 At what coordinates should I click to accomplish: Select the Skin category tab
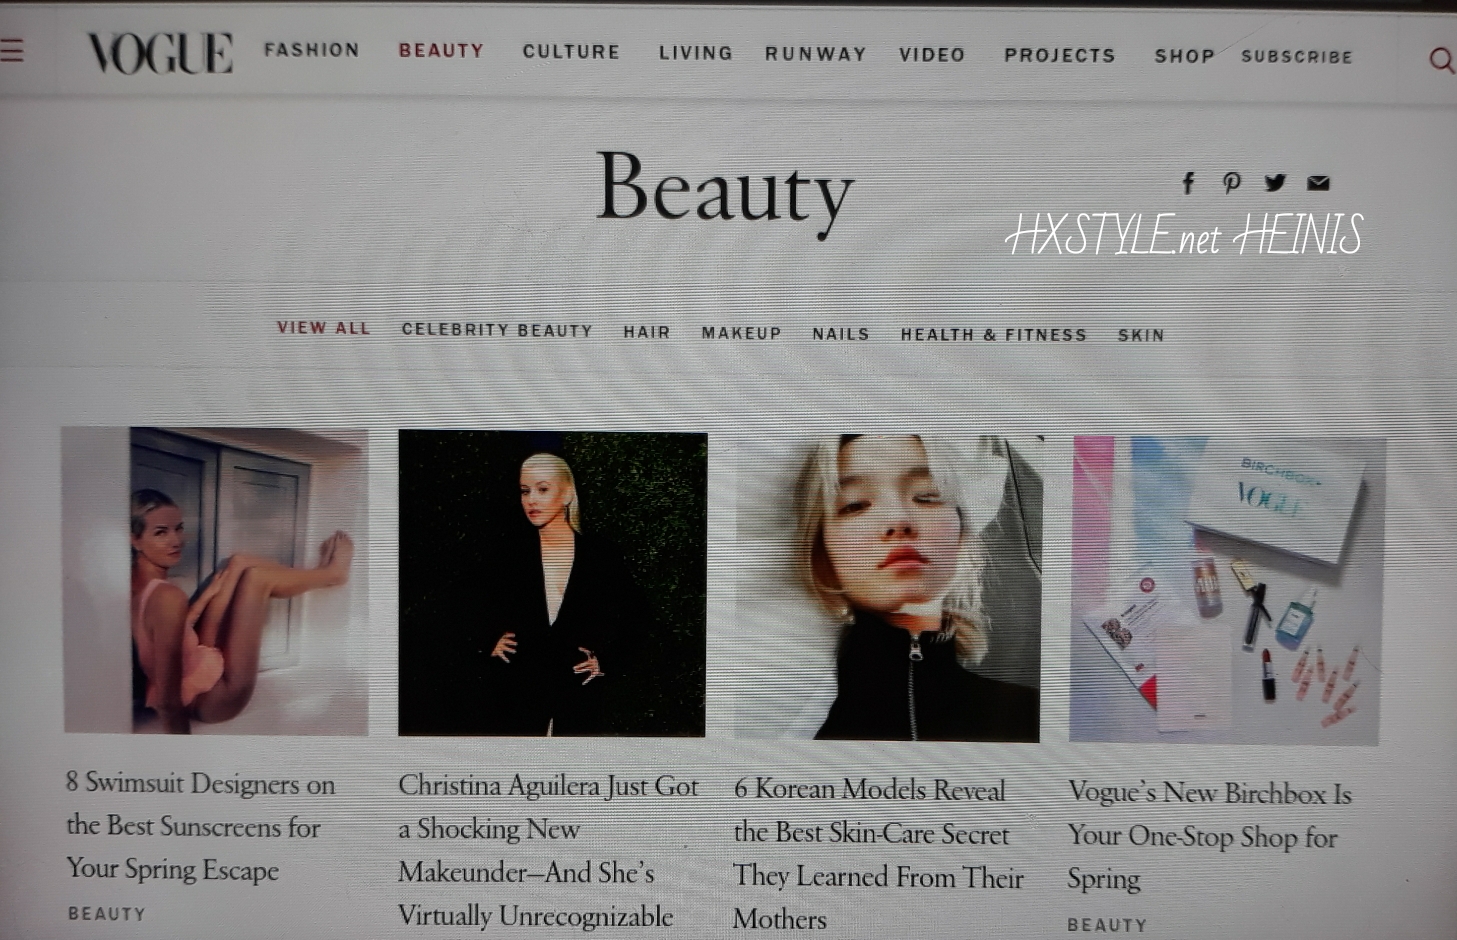pyautogui.click(x=1141, y=336)
